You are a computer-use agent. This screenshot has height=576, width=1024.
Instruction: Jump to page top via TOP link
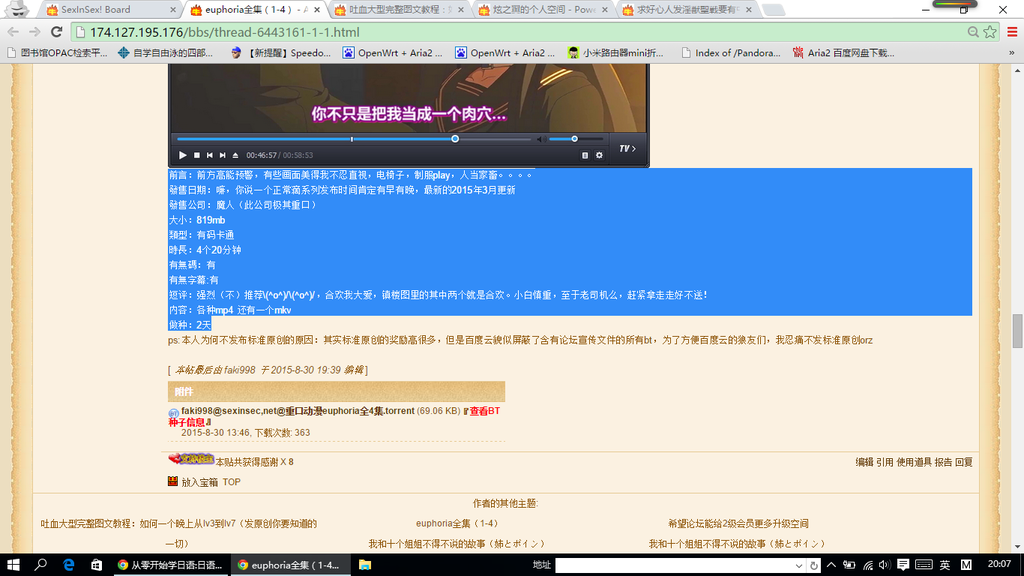pyautogui.click(x=232, y=482)
